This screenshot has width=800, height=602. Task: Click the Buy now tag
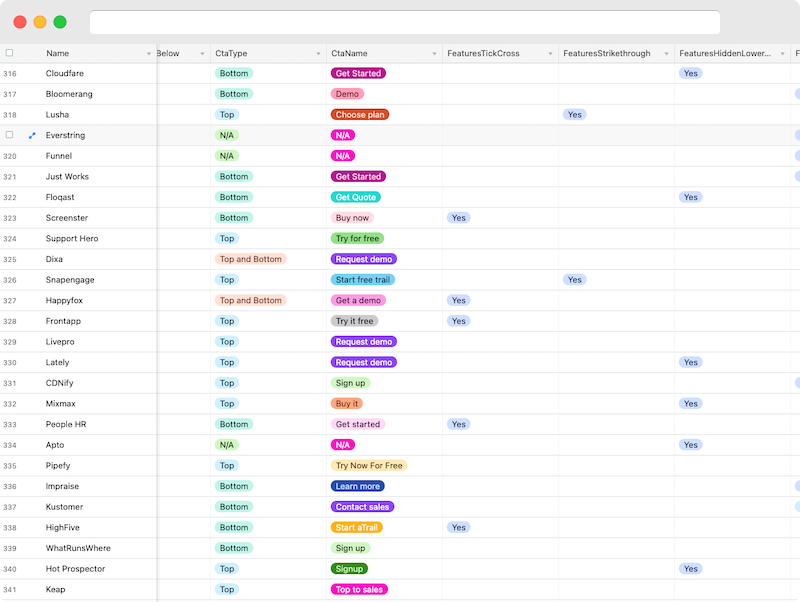click(x=352, y=218)
